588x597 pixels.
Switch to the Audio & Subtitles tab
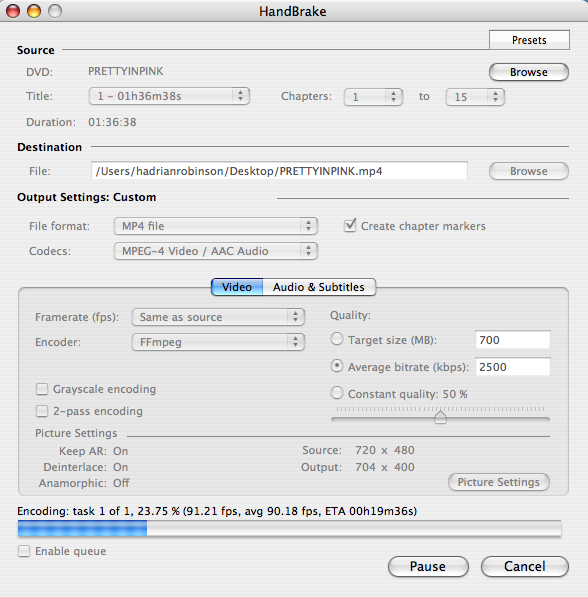coord(319,287)
